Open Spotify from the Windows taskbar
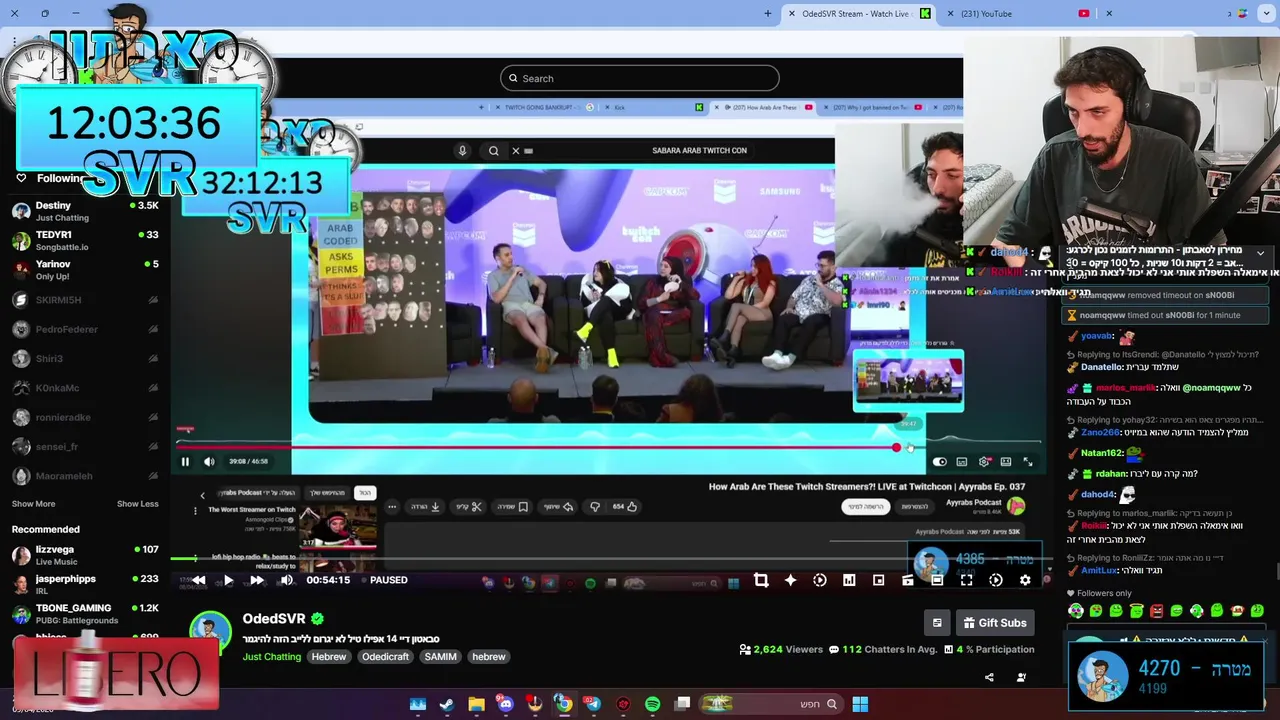This screenshot has height=720, width=1280. pyautogui.click(x=652, y=704)
